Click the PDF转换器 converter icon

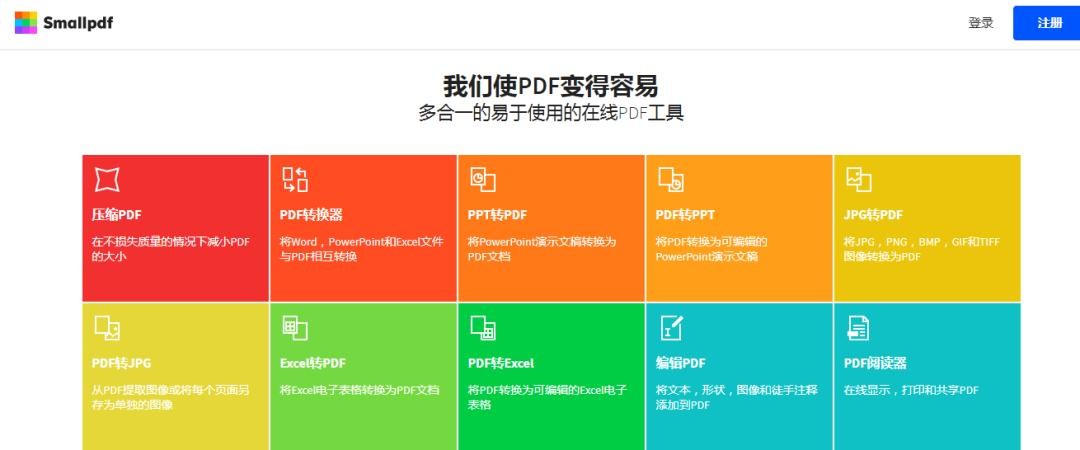click(x=294, y=179)
